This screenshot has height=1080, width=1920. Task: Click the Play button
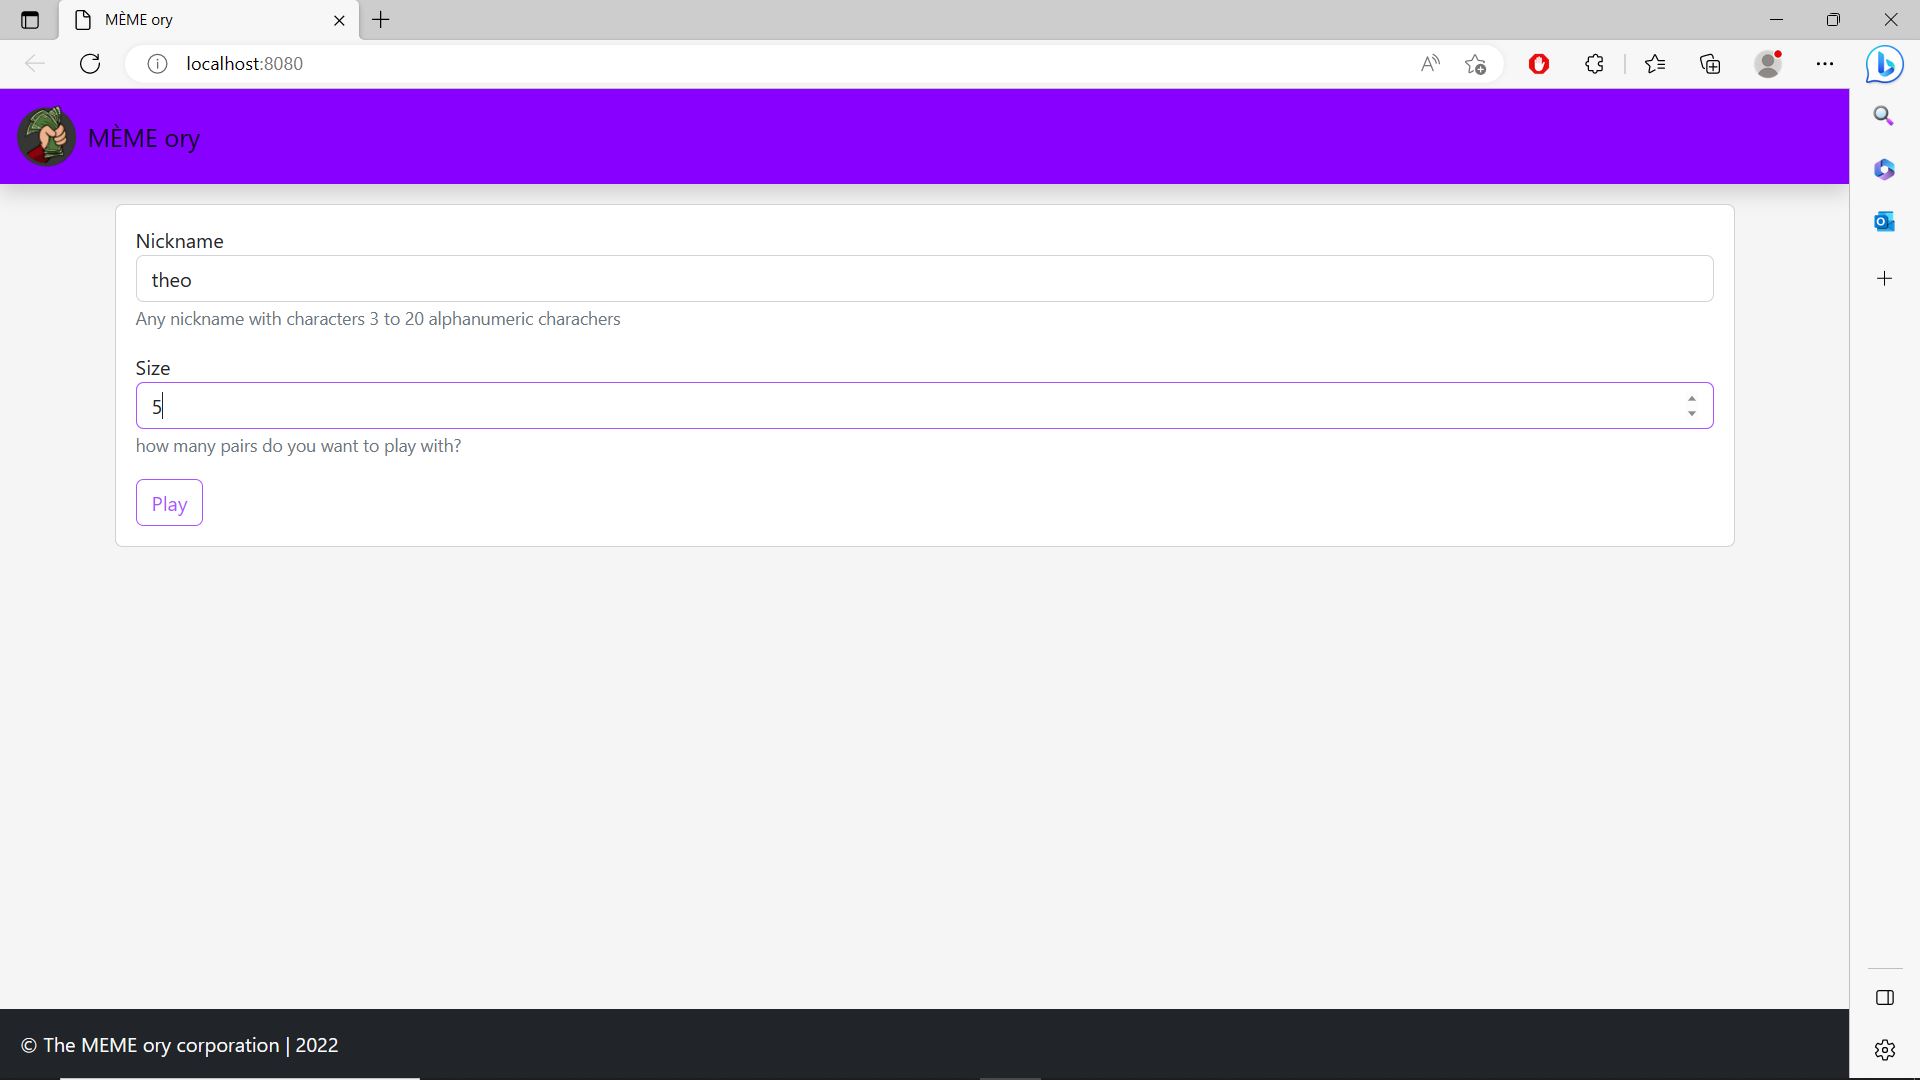[168, 503]
